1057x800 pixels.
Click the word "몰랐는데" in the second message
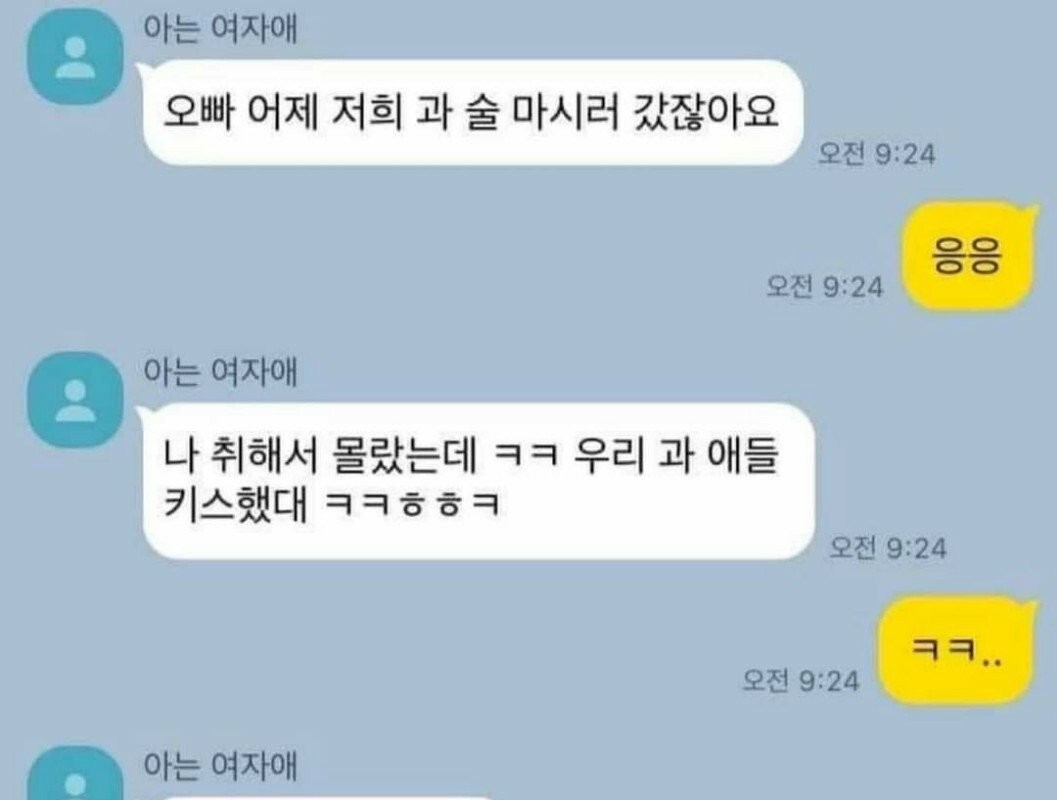coord(405,454)
